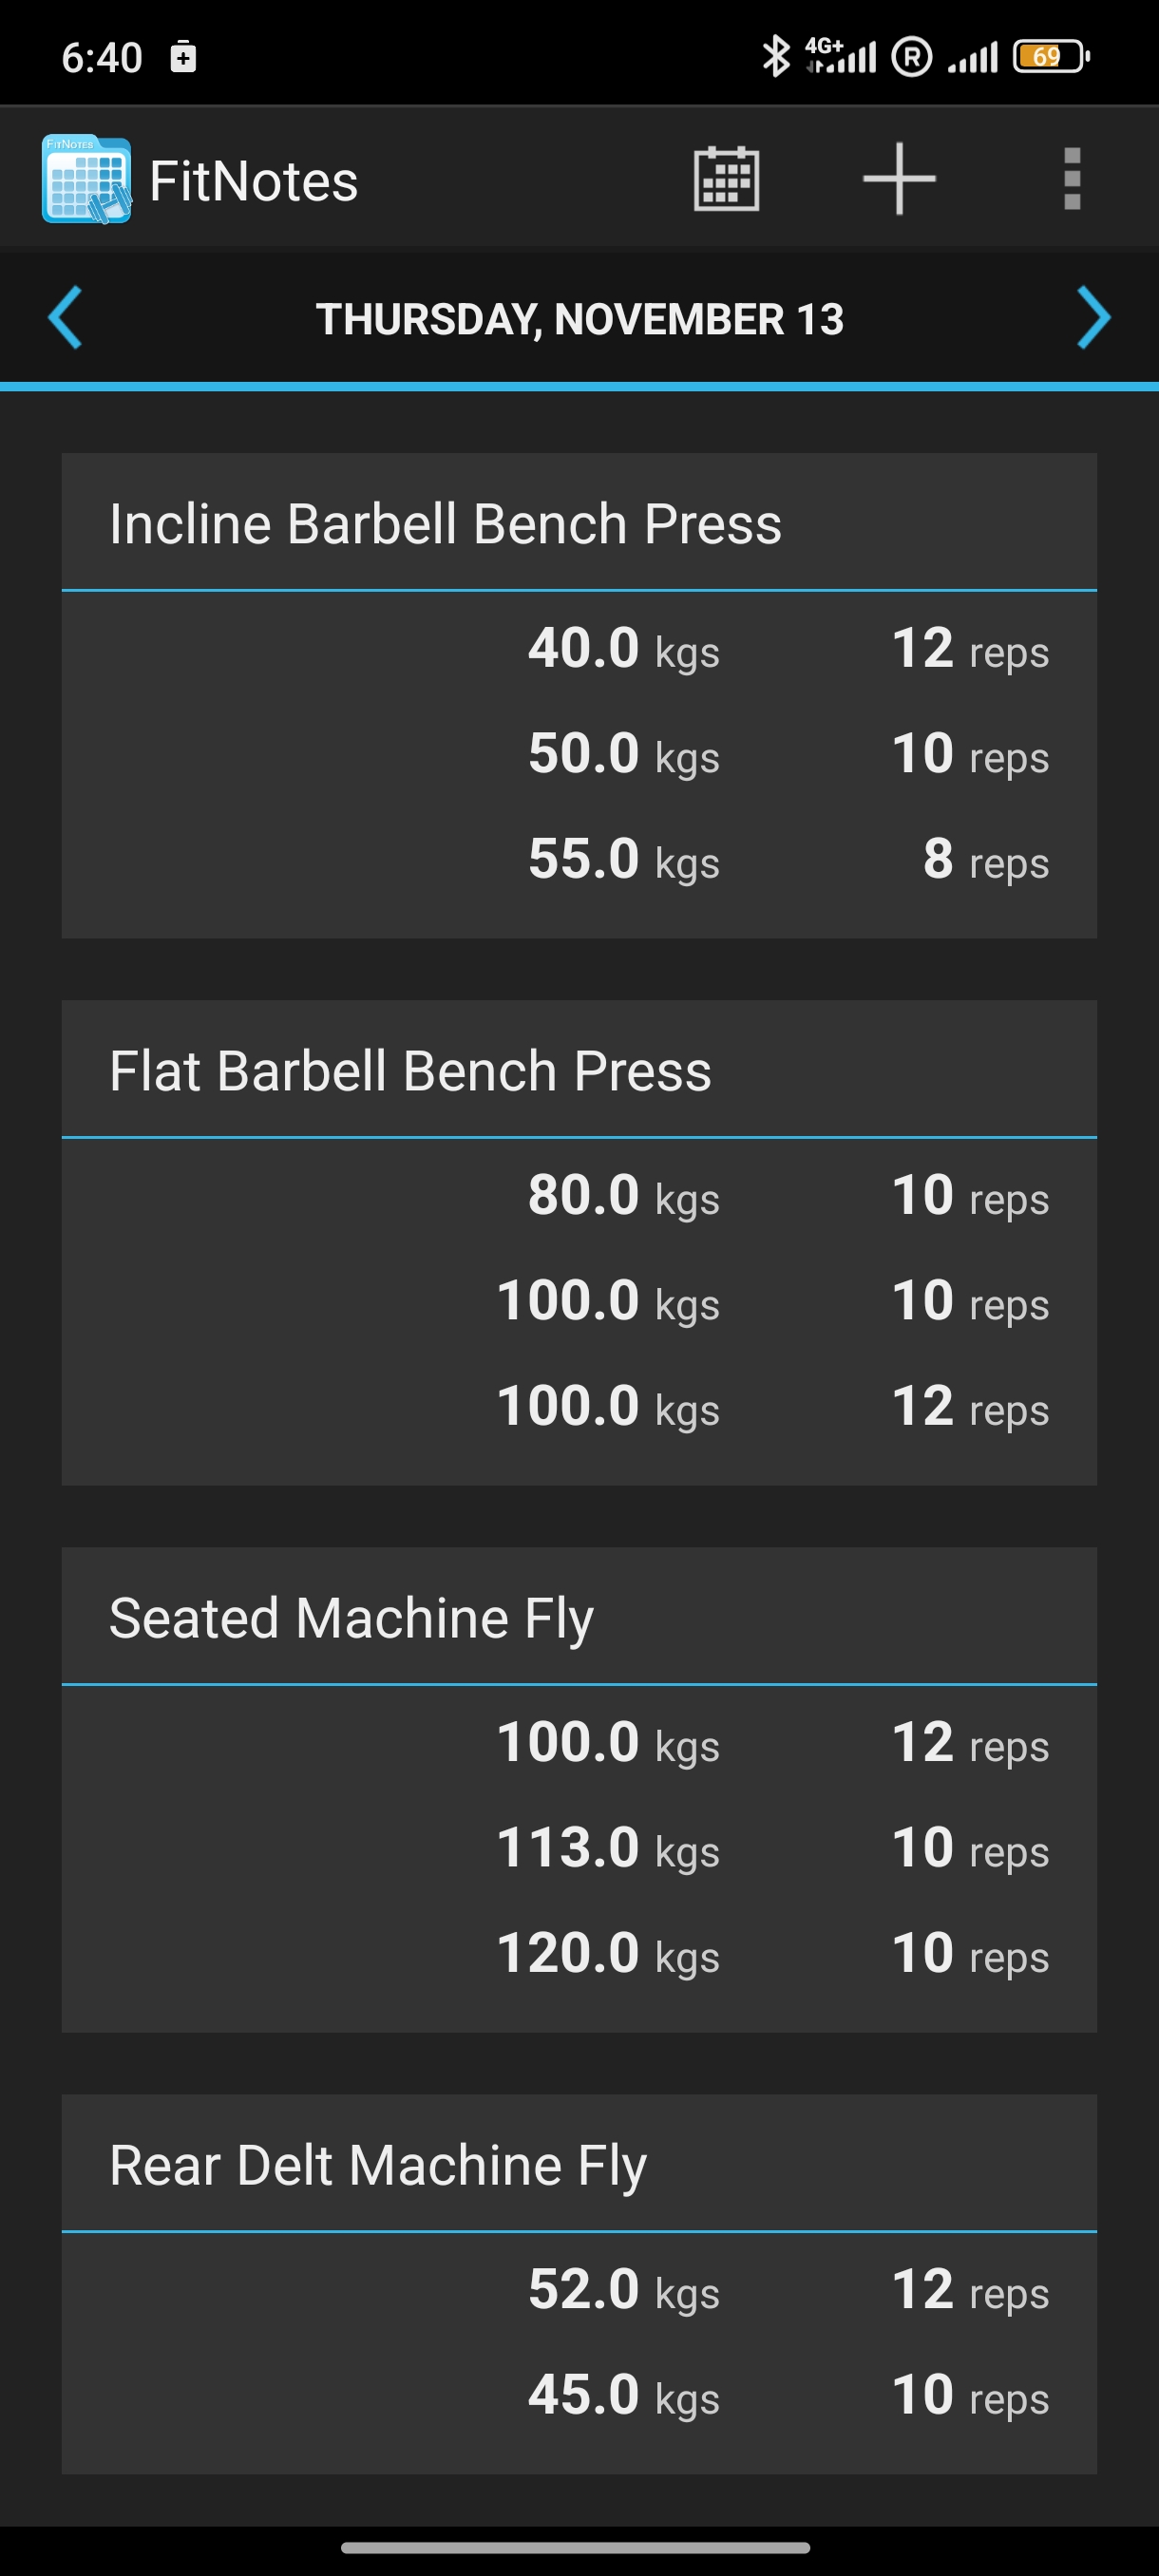
Task: Open Incline Barbell Bench Press exercise
Action: (x=445, y=524)
